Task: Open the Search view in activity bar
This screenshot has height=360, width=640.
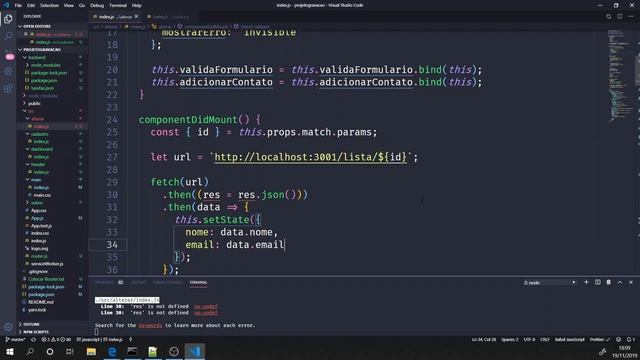Action: [x=8, y=37]
